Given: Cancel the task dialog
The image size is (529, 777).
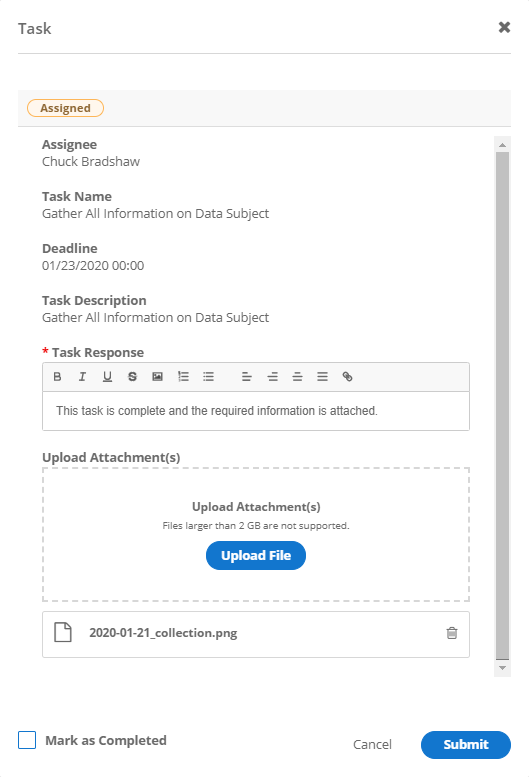Looking at the screenshot, I should 372,744.
